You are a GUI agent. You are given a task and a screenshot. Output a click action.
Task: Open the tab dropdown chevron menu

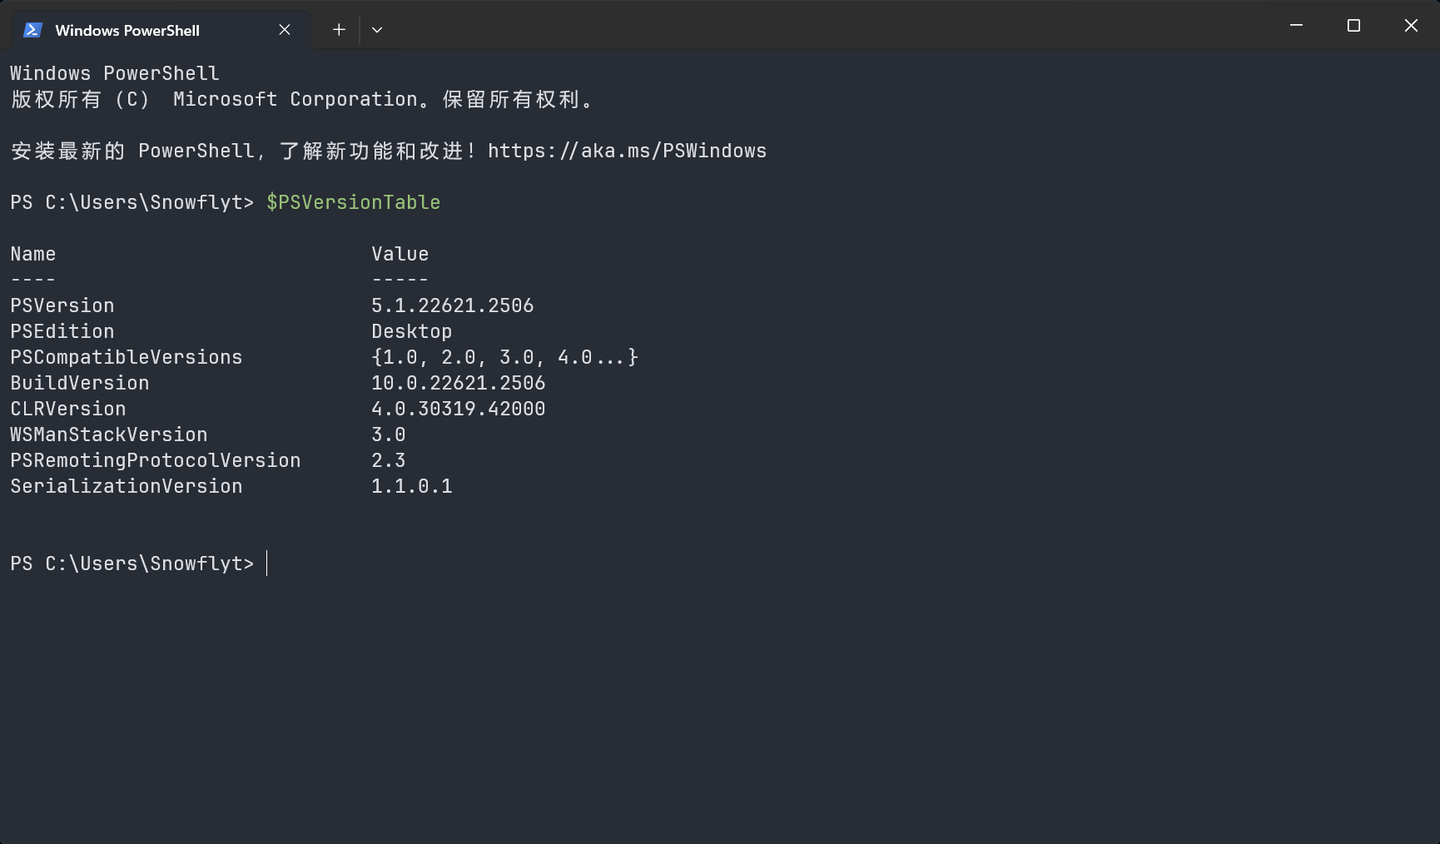pos(377,30)
